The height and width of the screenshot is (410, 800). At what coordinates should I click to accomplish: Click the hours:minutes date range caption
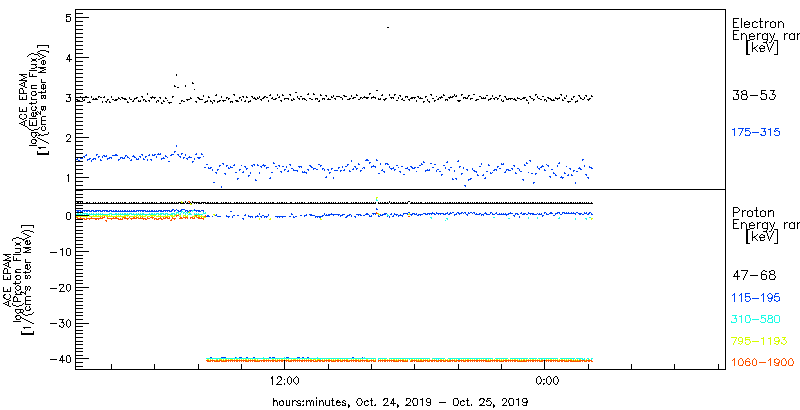[x=400, y=401]
